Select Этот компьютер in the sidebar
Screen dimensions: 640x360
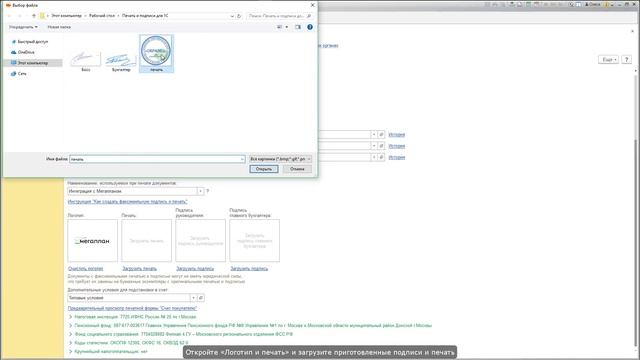pyautogui.click(x=33, y=63)
